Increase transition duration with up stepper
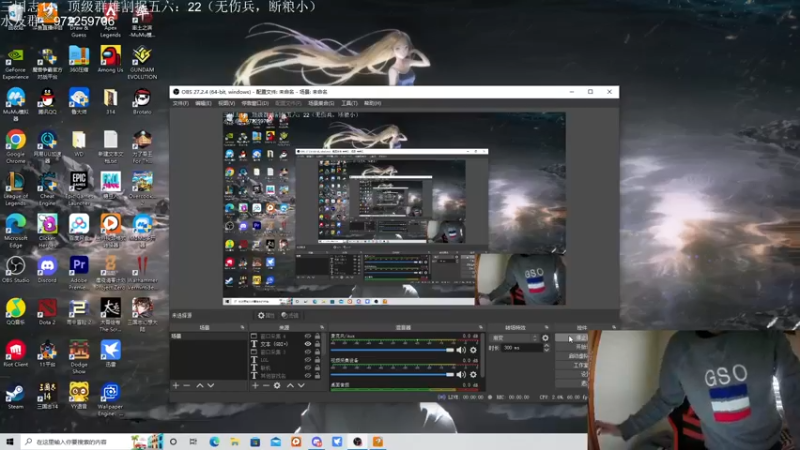Viewport: 800px width, 450px height. (546, 346)
